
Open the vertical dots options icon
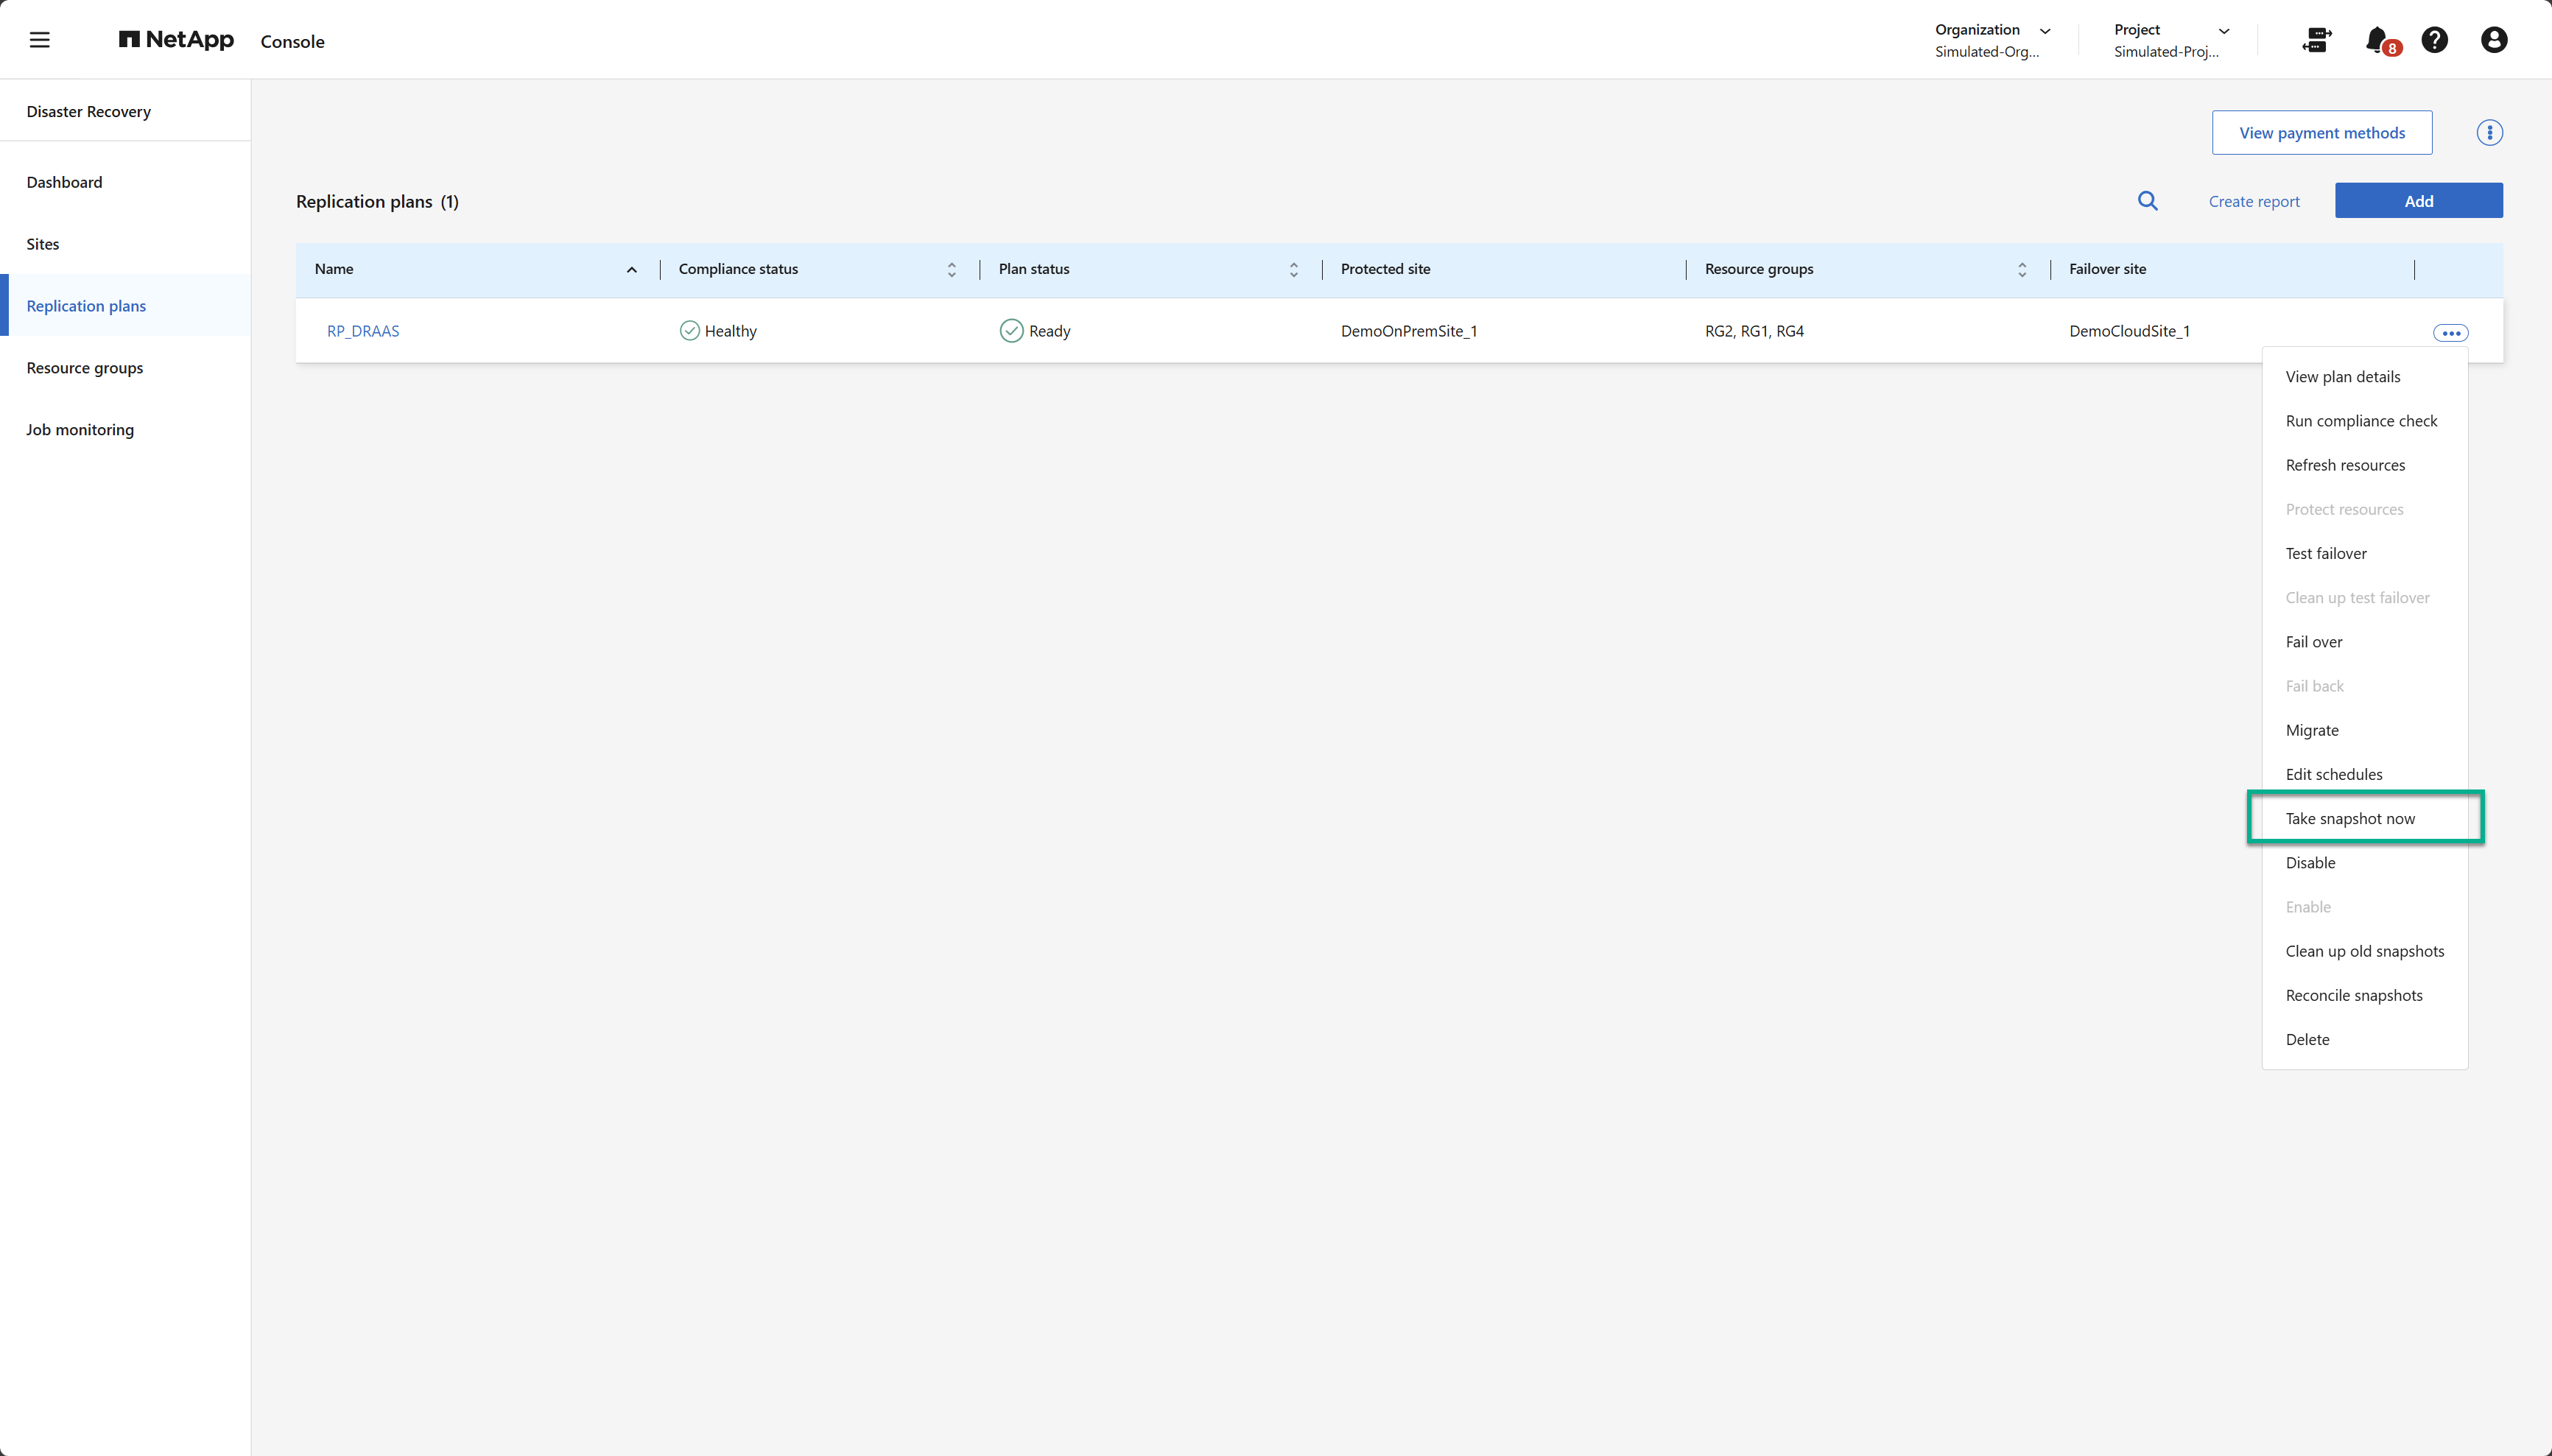[x=2489, y=133]
